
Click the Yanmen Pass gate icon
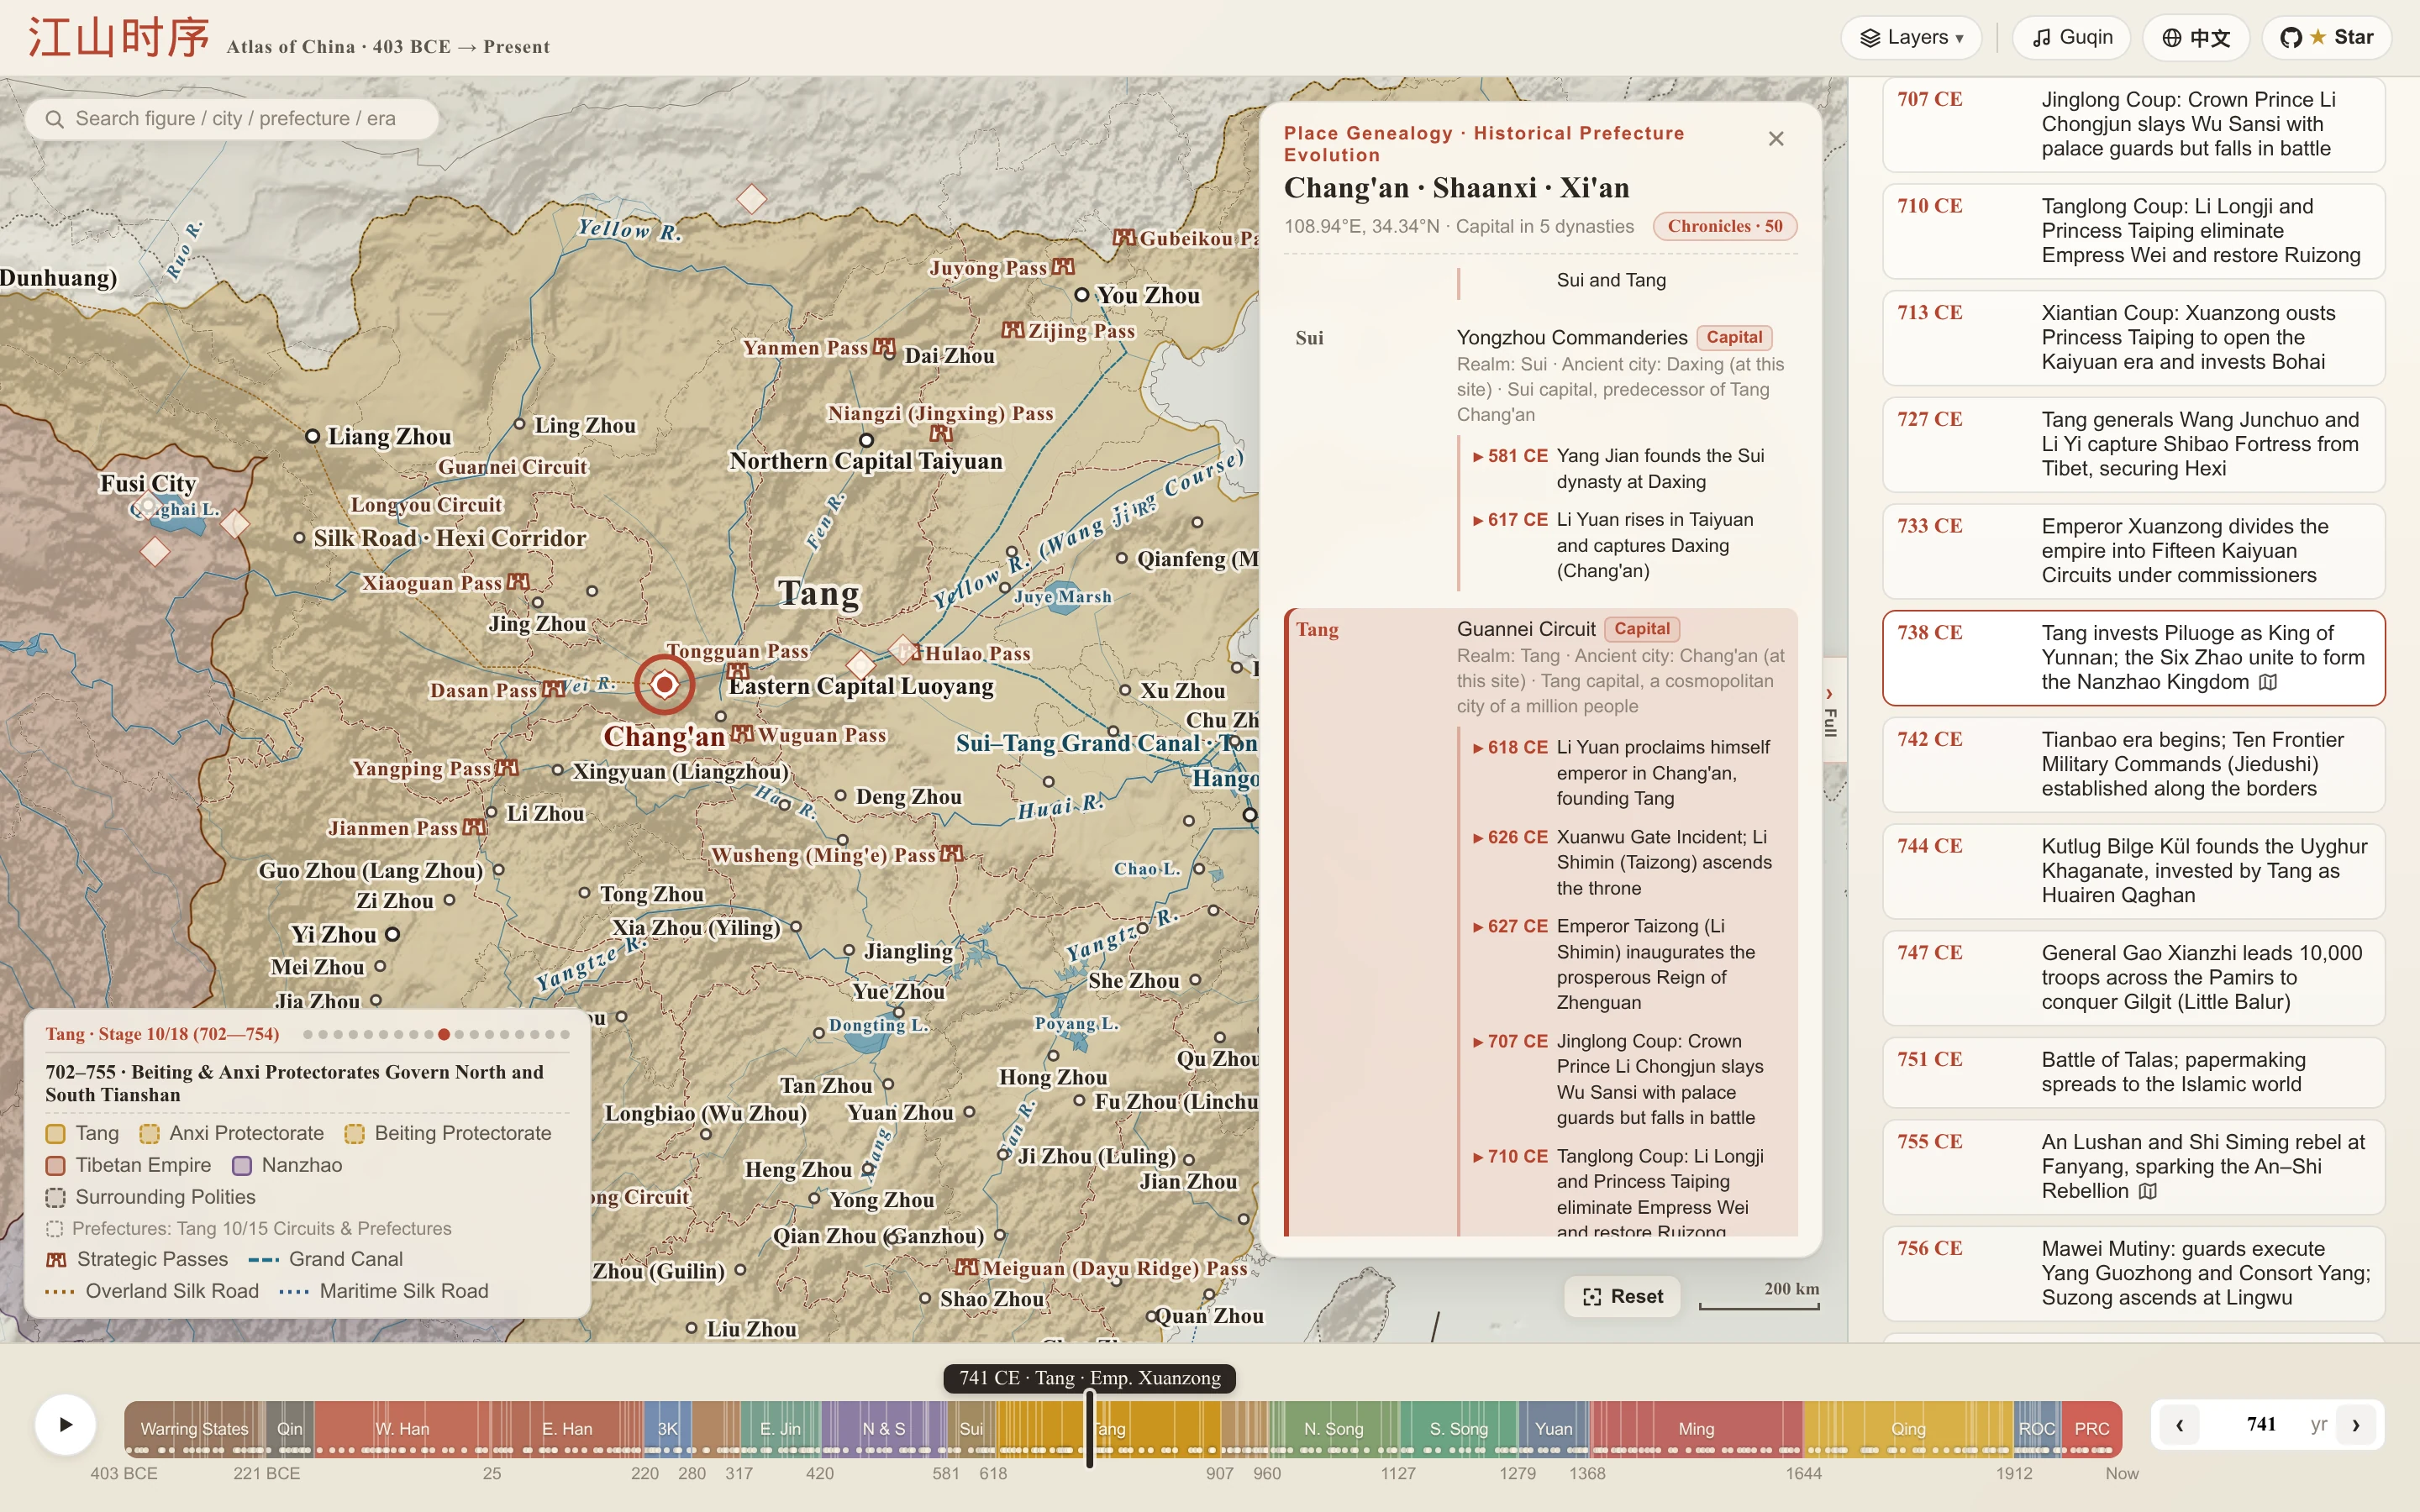point(884,347)
